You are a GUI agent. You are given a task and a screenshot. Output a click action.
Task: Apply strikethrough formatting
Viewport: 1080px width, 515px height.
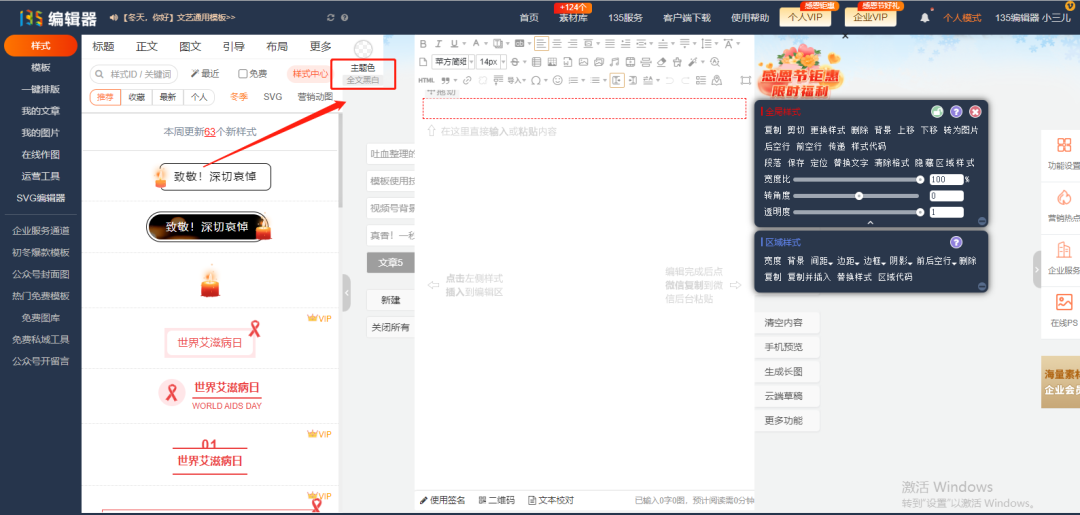pyautogui.click(x=515, y=62)
